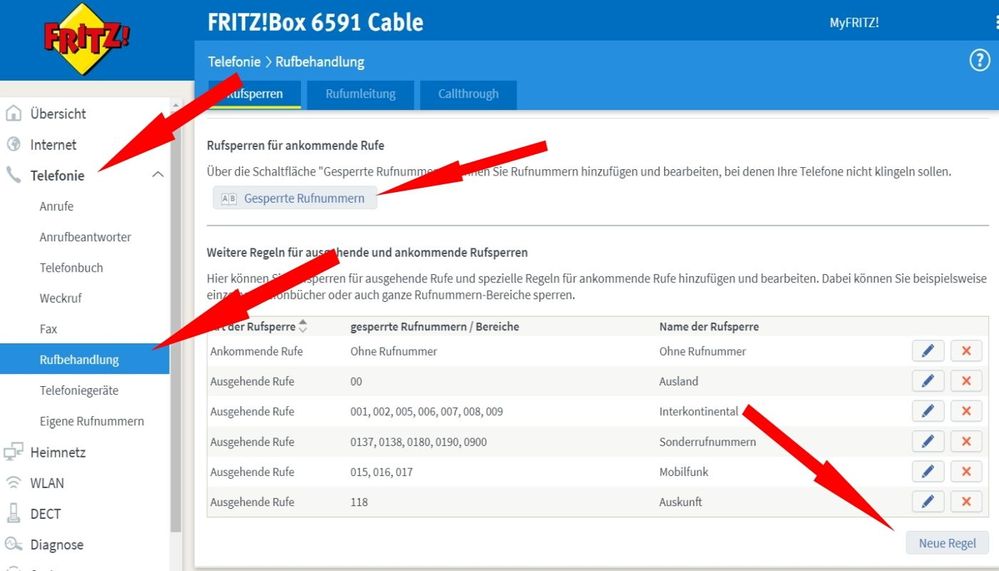Delete the Ohne Rufnummer rule

(966, 351)
